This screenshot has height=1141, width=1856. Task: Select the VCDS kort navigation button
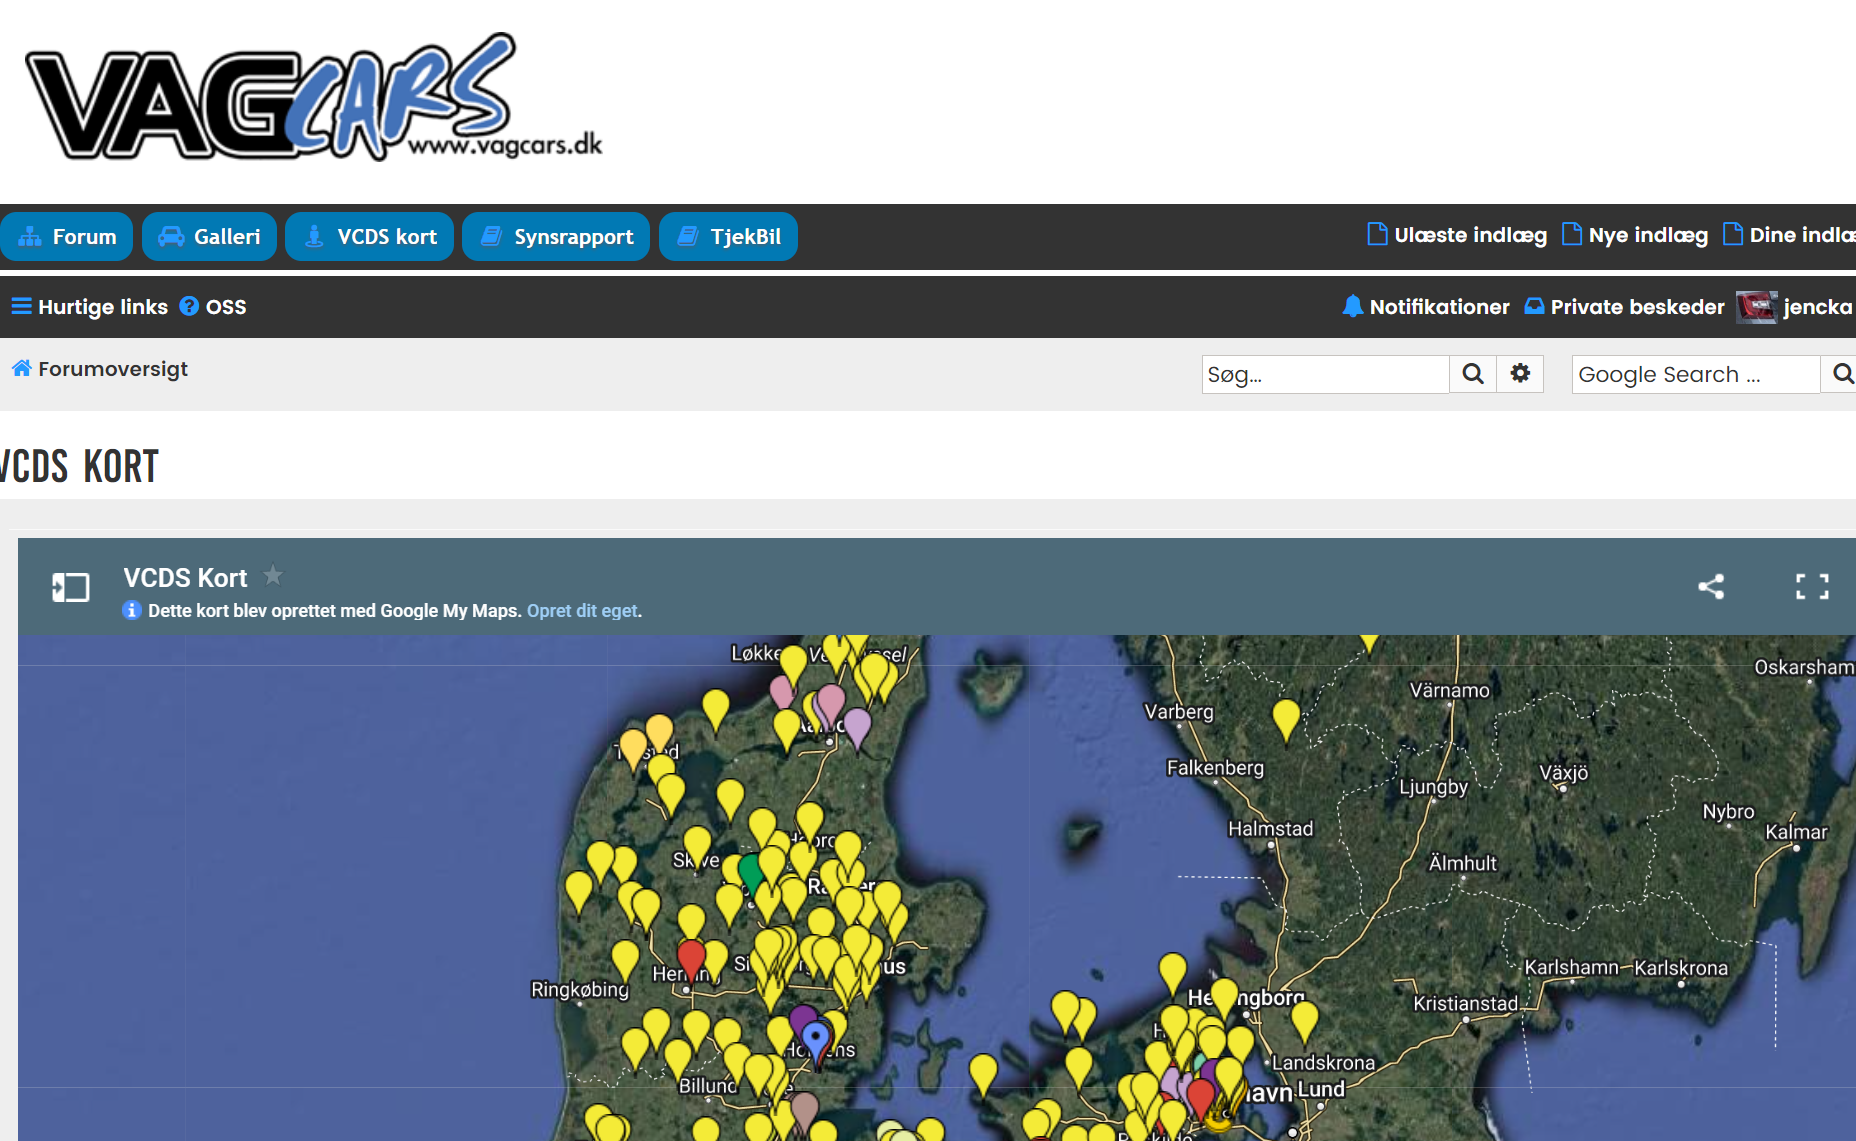[x=369, y=236]
